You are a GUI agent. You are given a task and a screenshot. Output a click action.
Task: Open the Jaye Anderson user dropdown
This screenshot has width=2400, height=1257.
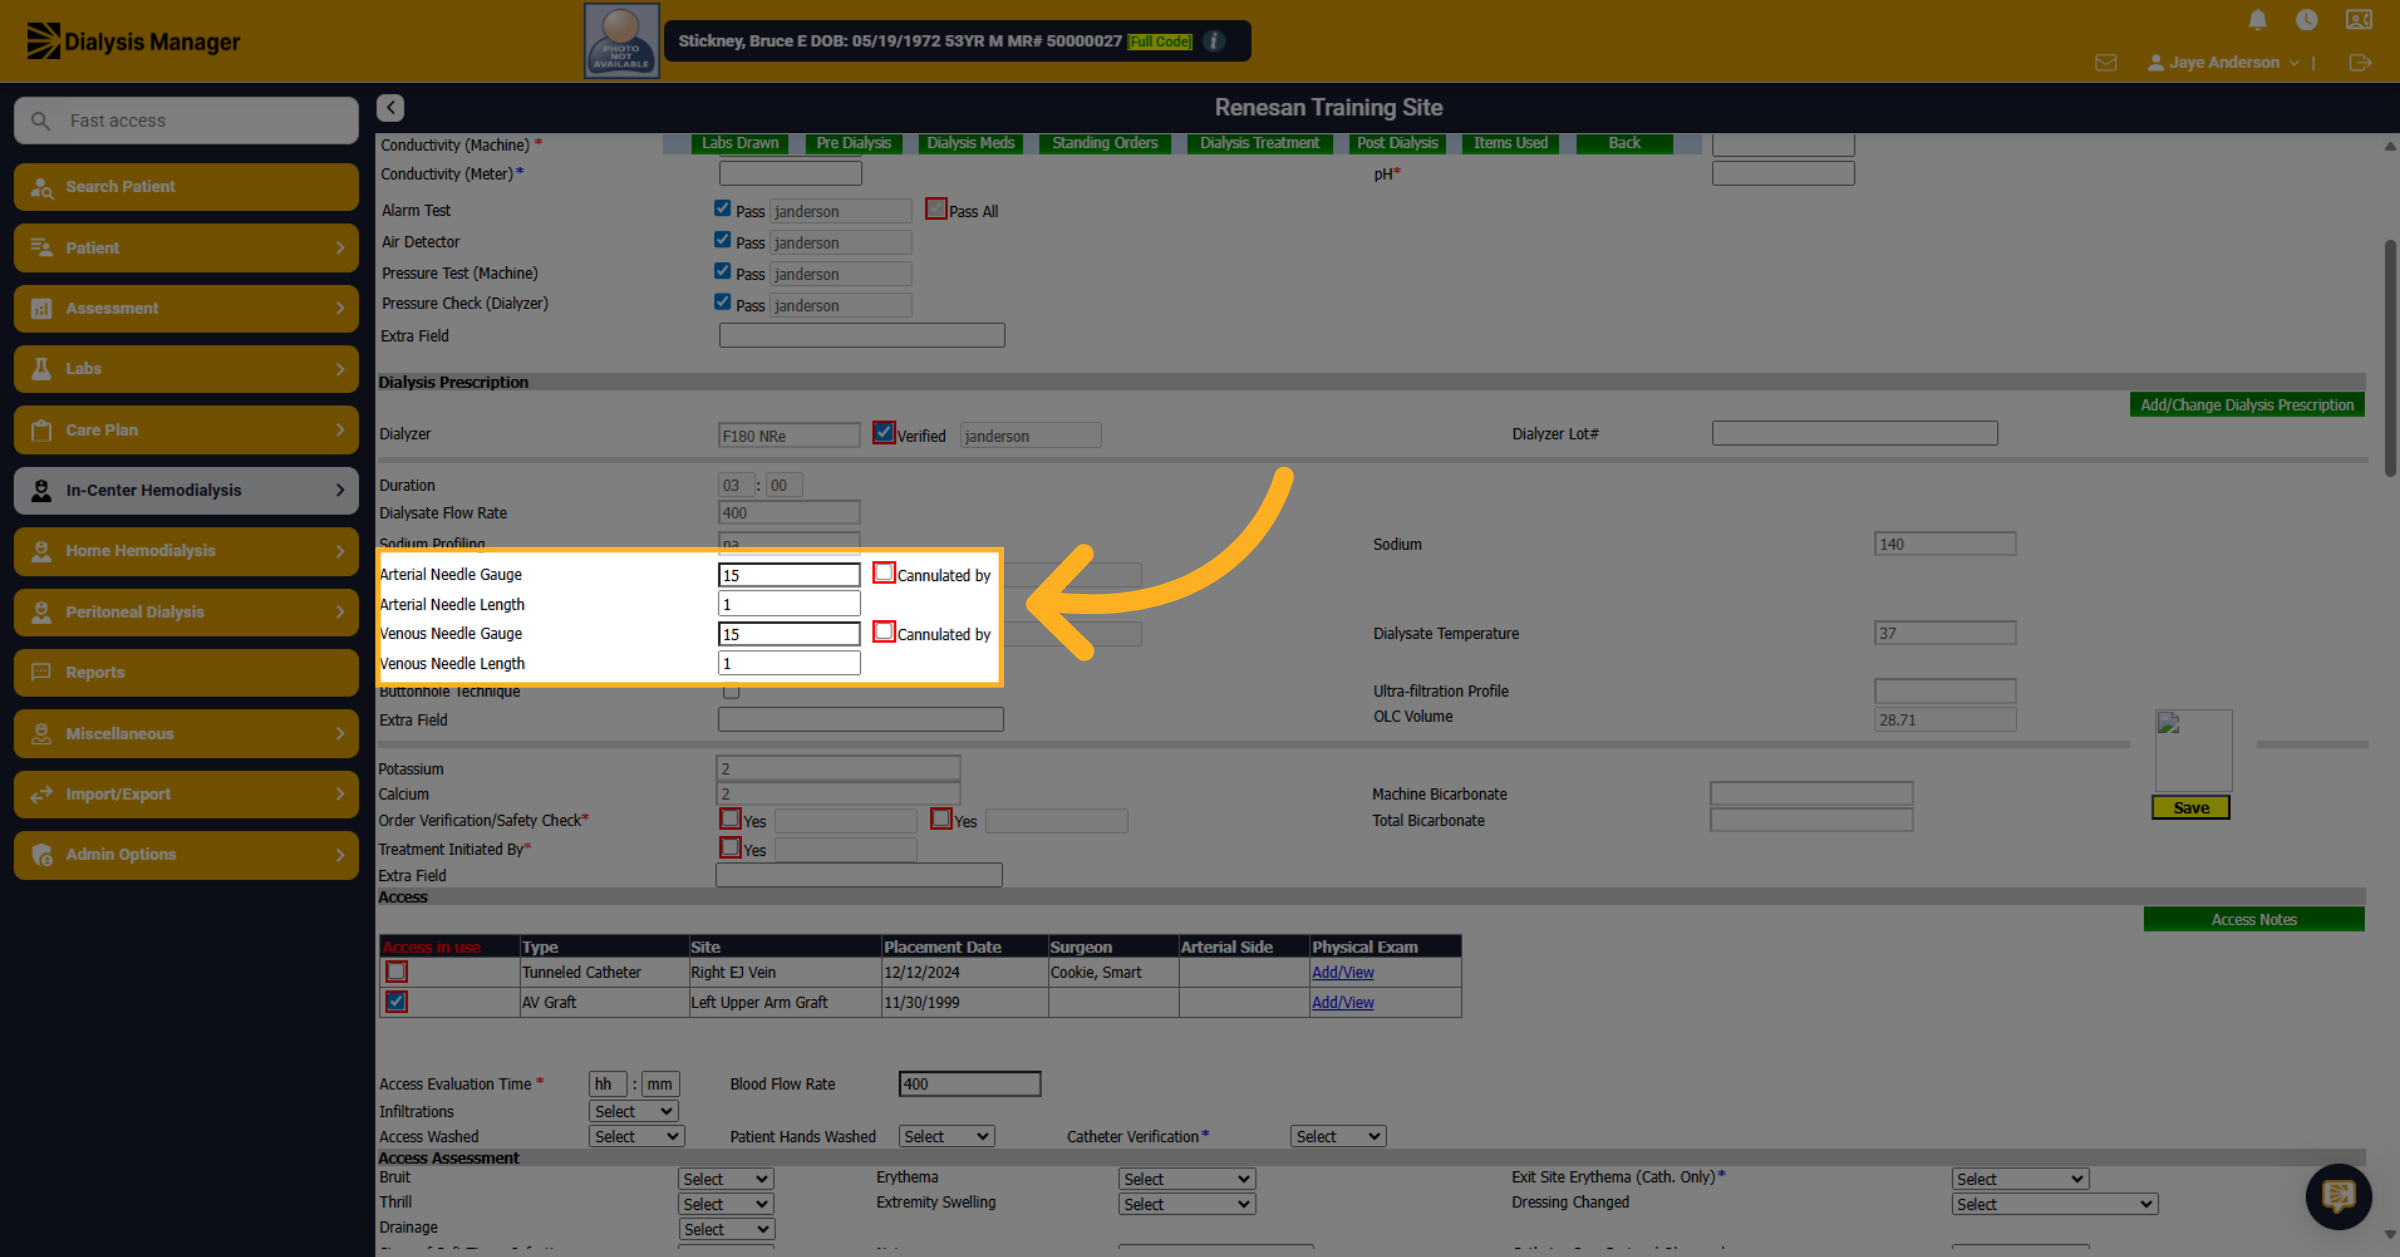click(x=2224, y=62)
